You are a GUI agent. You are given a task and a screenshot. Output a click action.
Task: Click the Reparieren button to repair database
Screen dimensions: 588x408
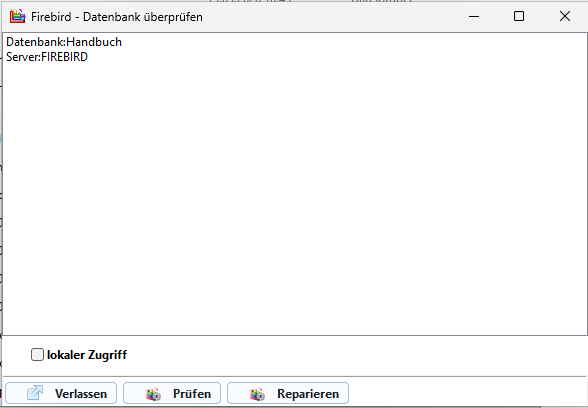coord(288,393)
